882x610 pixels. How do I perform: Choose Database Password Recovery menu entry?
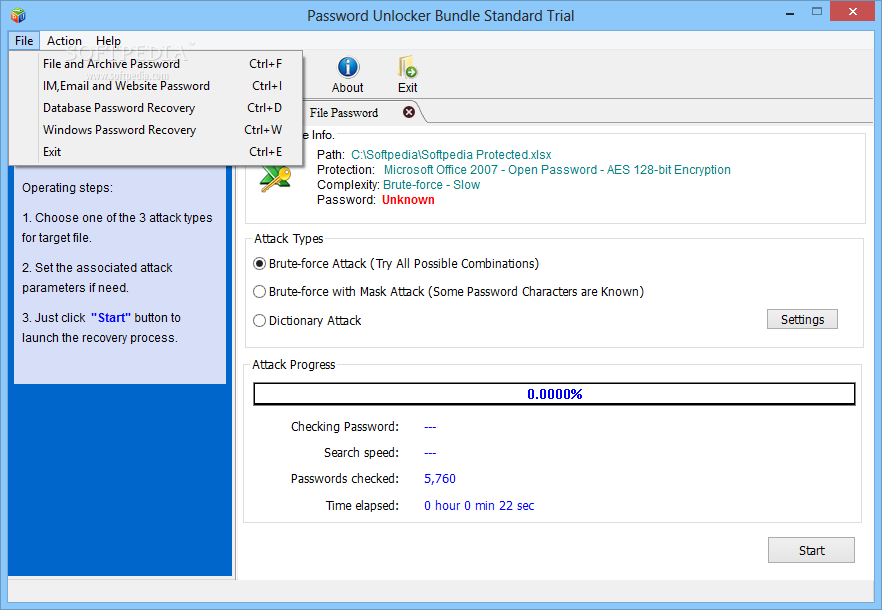156,107
